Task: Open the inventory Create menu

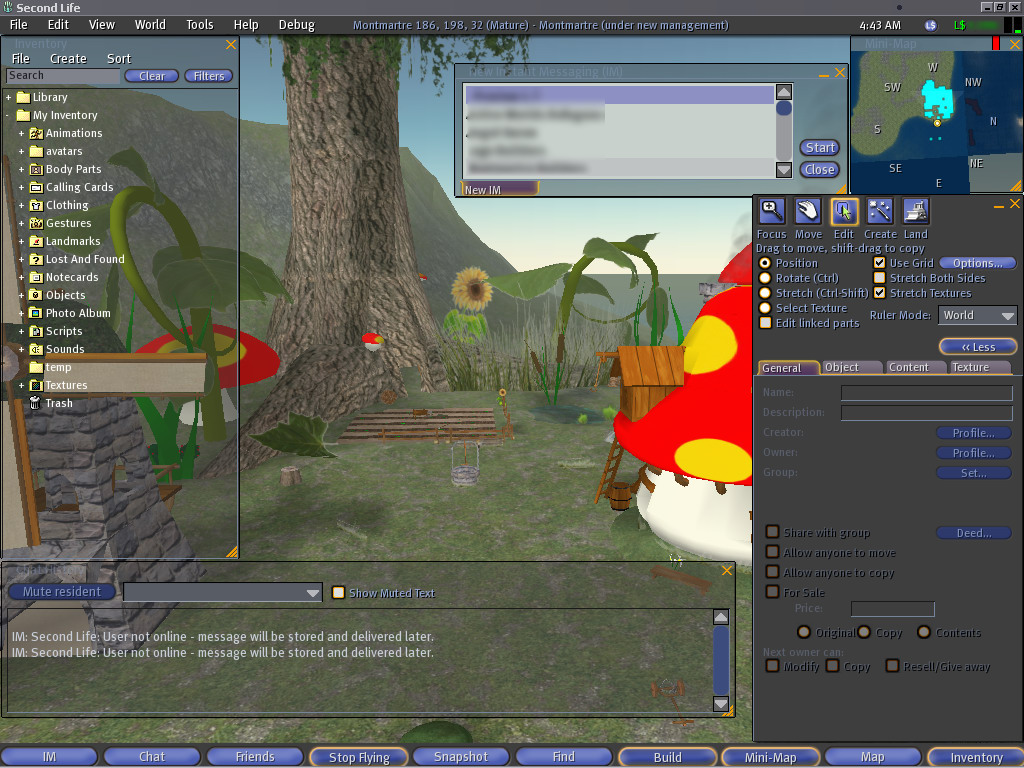Action: coord(68,59)
